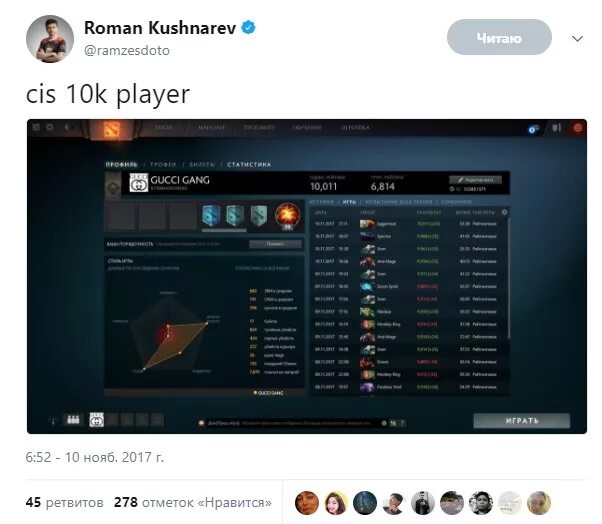Select the ПРОФИЛЬ tab
Image resolution: width=602 pixels, height=524 pixels.
121,165
